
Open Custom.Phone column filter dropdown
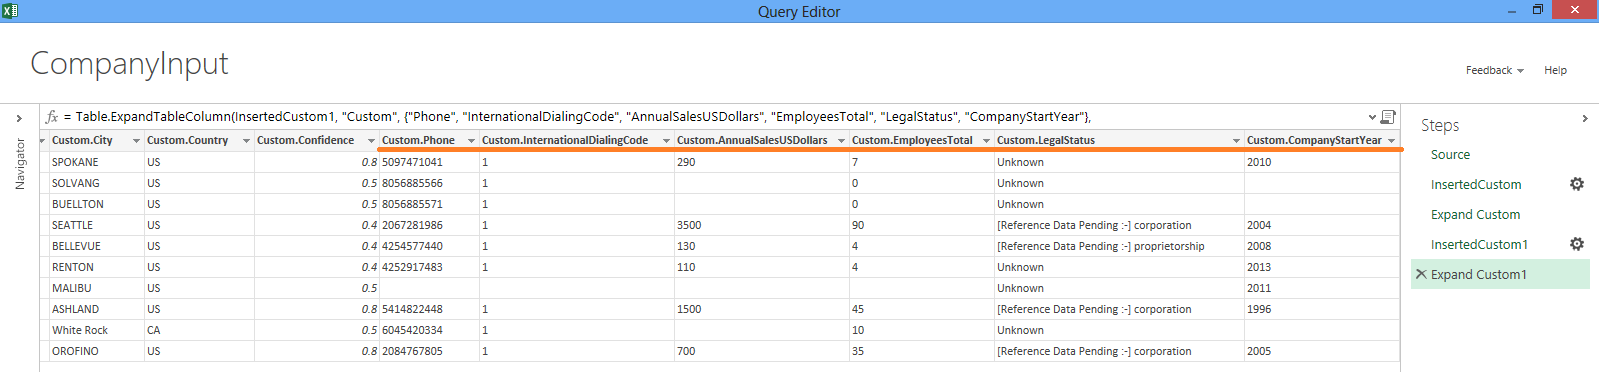(x=471, y=141)
